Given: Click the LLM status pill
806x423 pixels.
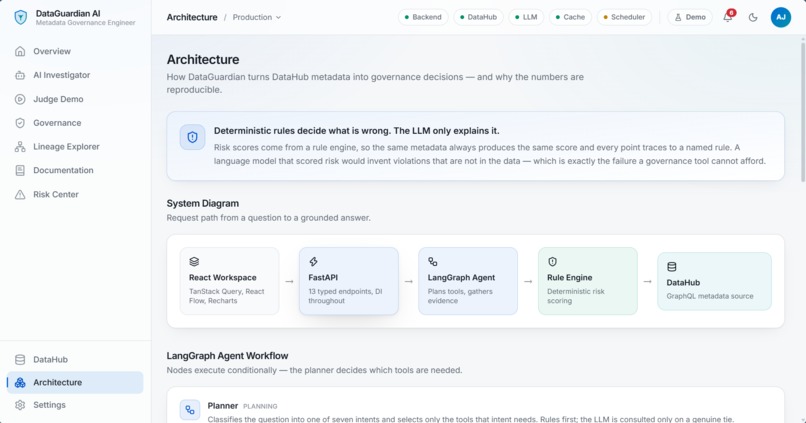Looking at the screenshot, I should pos(526,17).
